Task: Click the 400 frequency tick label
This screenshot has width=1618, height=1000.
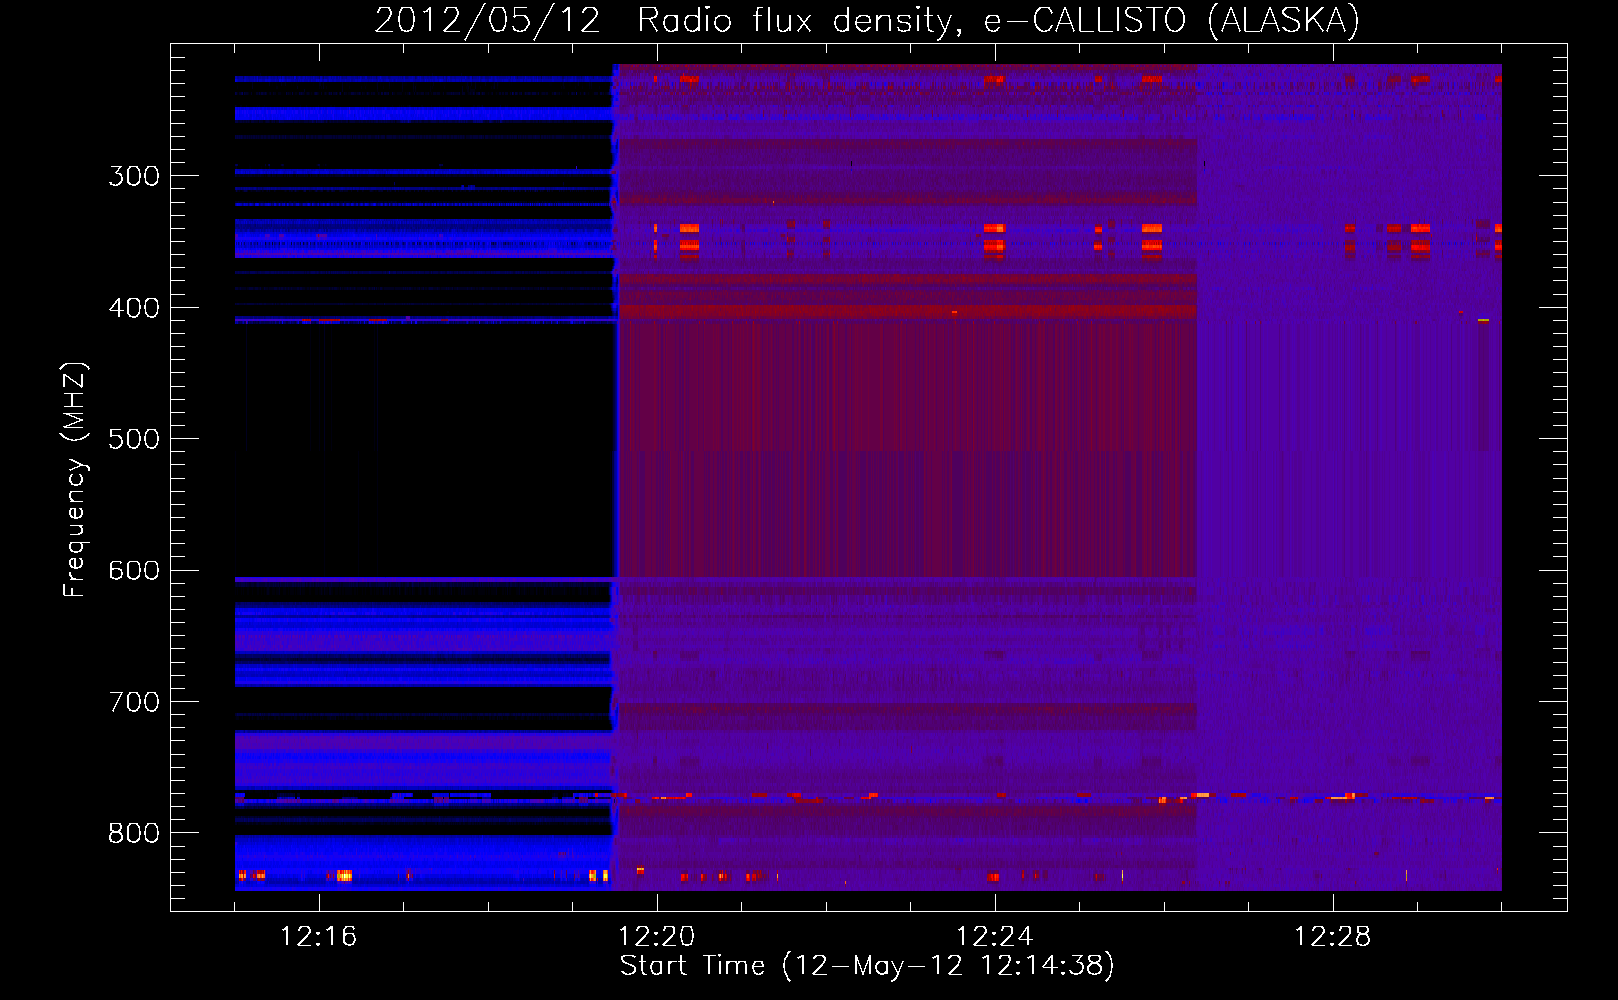Action: click(x=134, y=308)
